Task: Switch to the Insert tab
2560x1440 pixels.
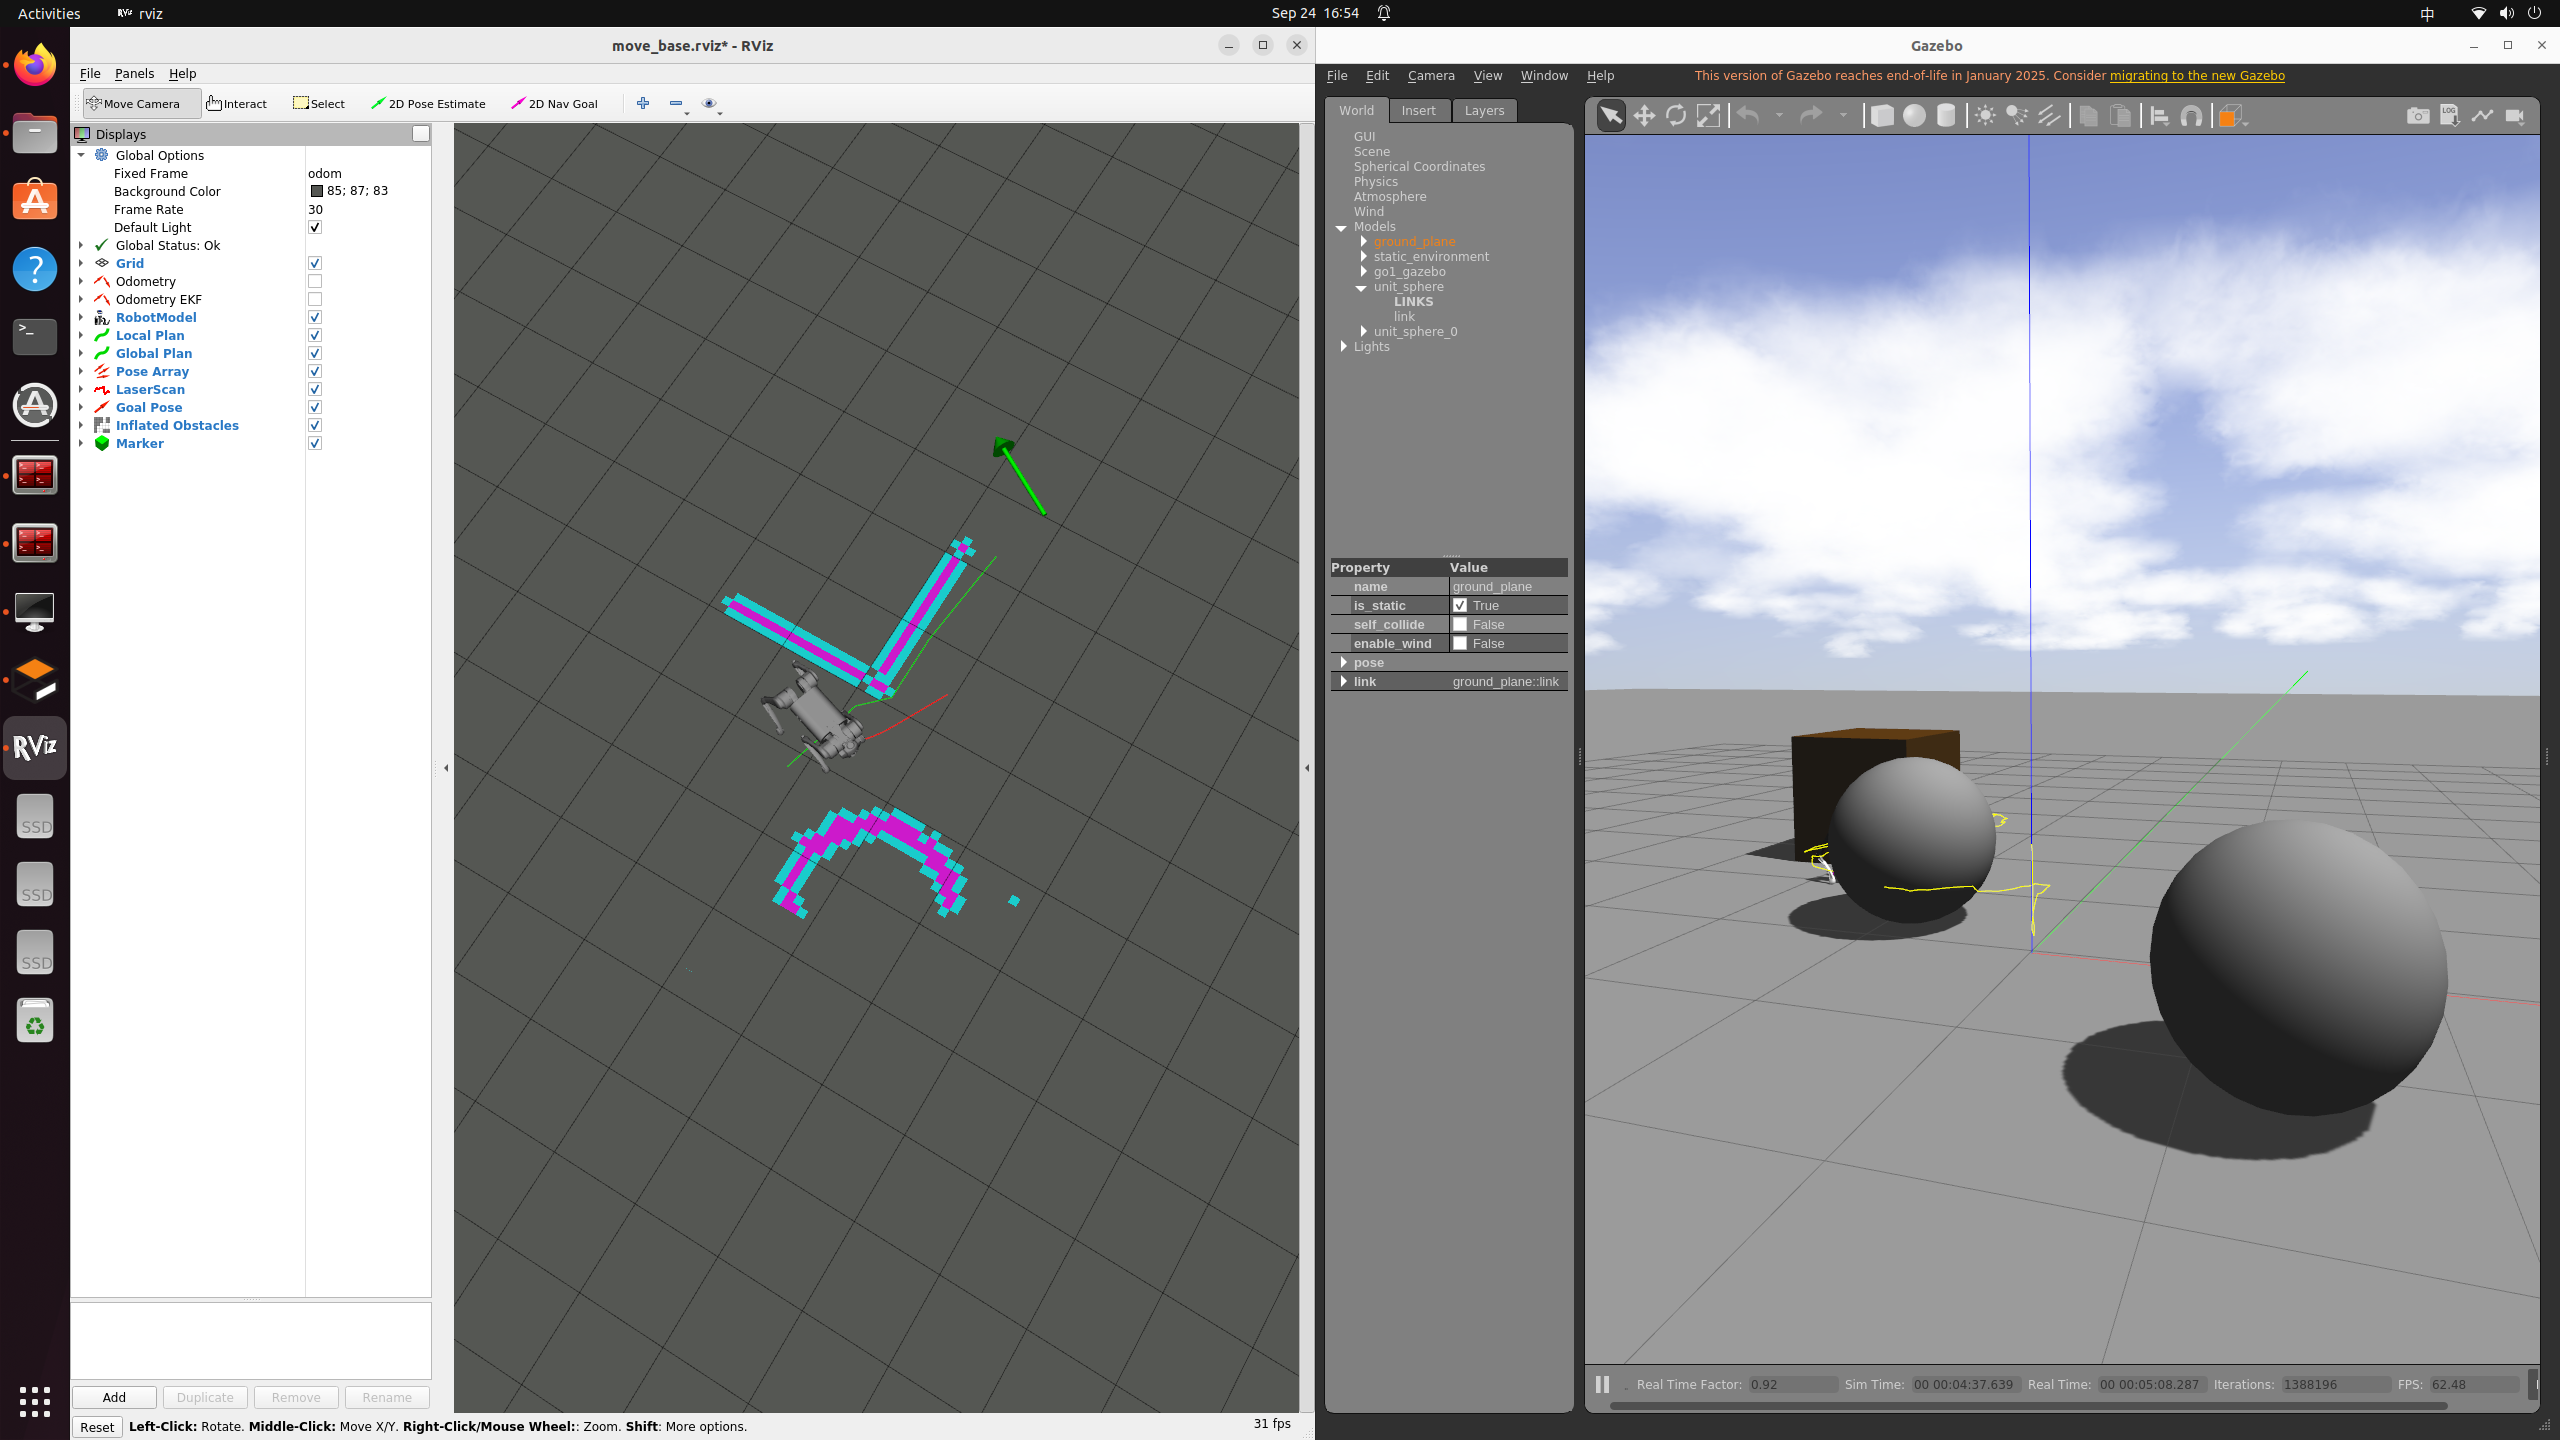Action: coord(1418,111)
